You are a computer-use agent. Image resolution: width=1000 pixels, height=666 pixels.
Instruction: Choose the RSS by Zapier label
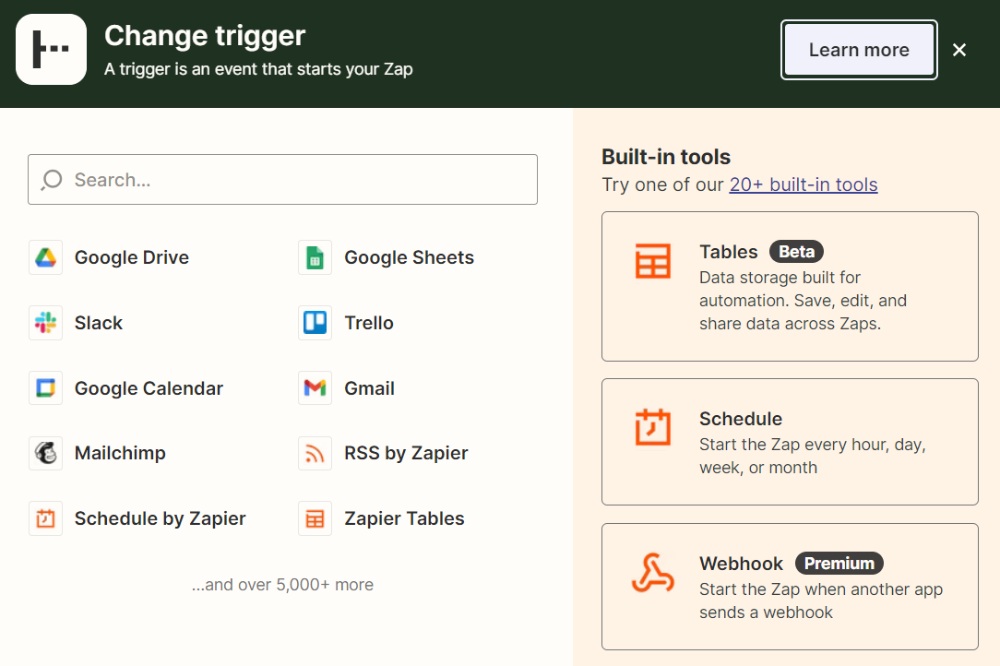point(406,453)
